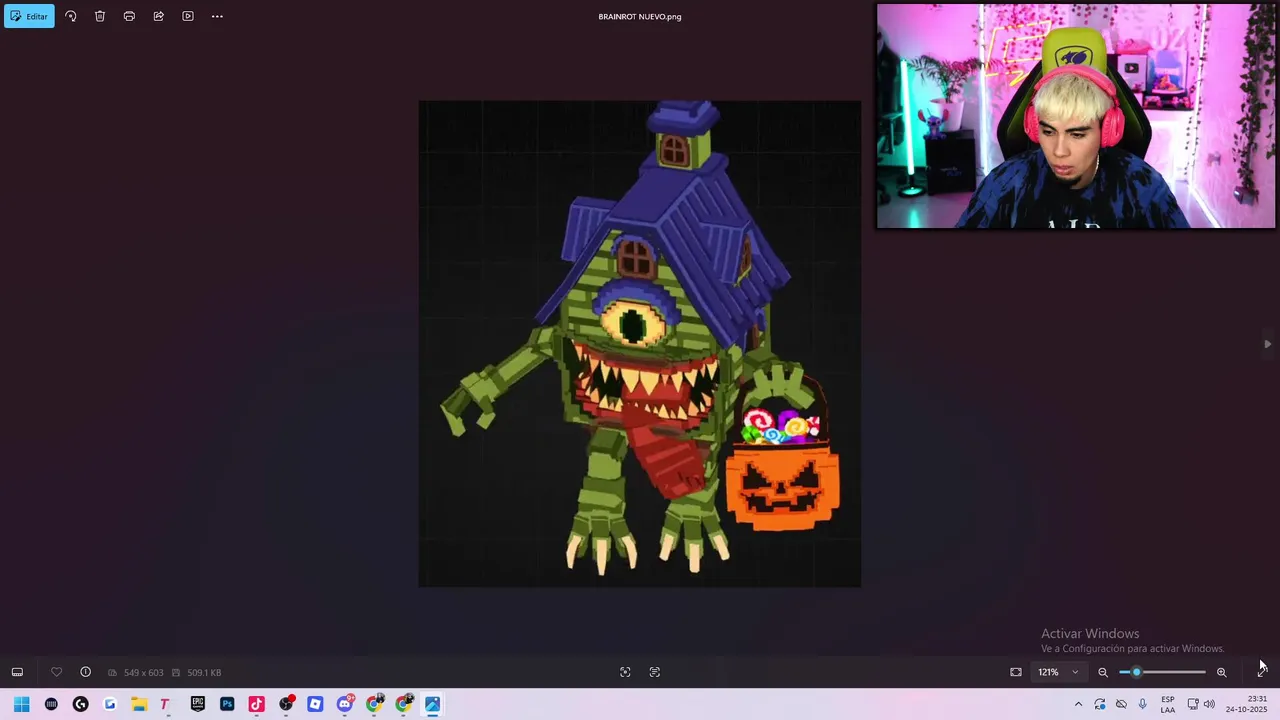The width and height of the screenshot is (1280, 720).
Task: Open the clock showing 23:31
Action: [1246, 704]
